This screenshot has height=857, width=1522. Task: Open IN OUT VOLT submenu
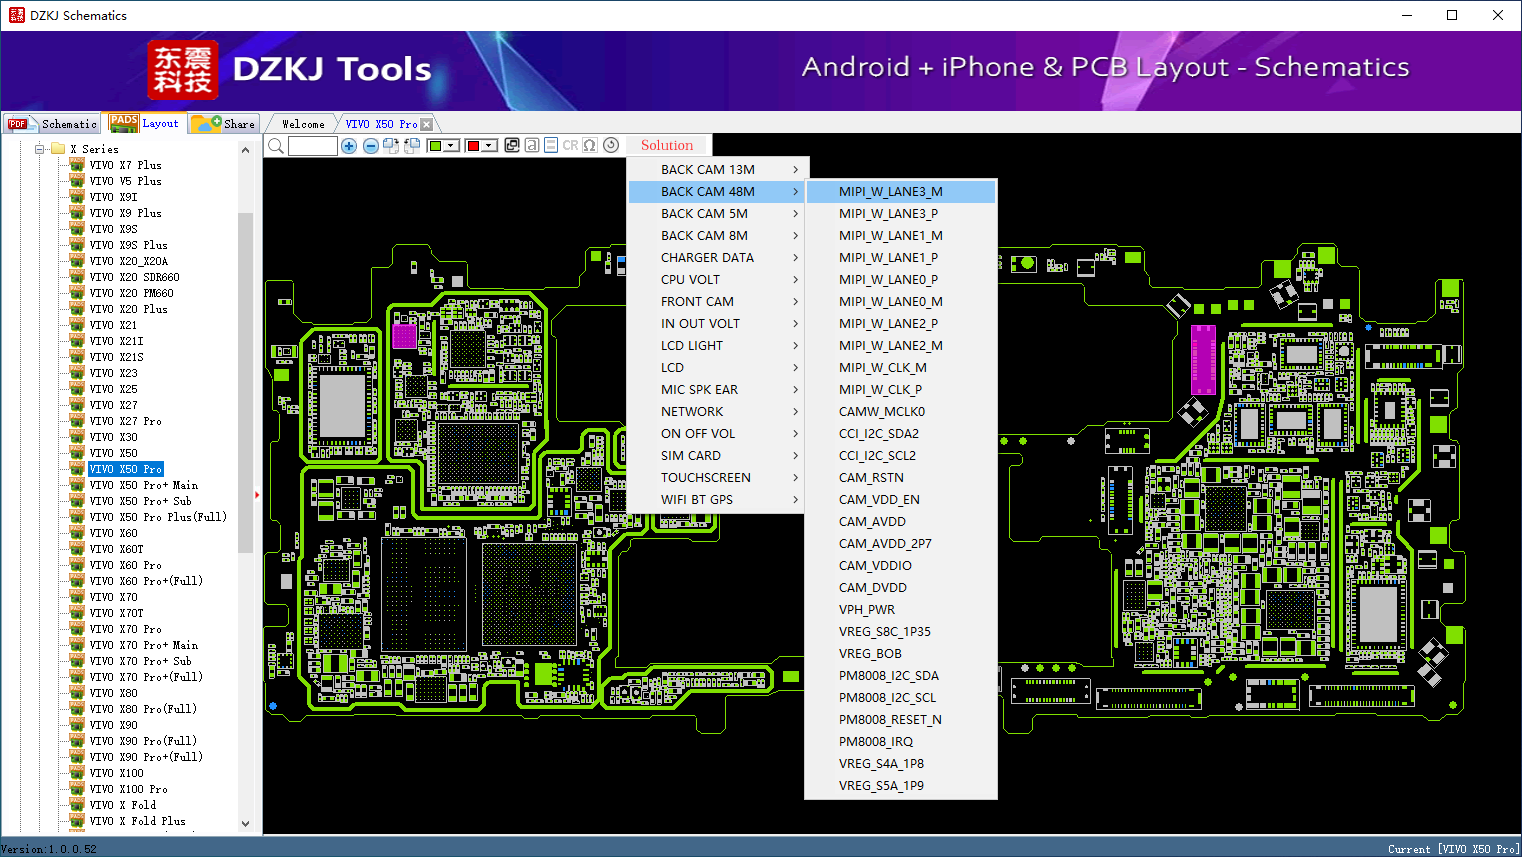coord(717,324)
